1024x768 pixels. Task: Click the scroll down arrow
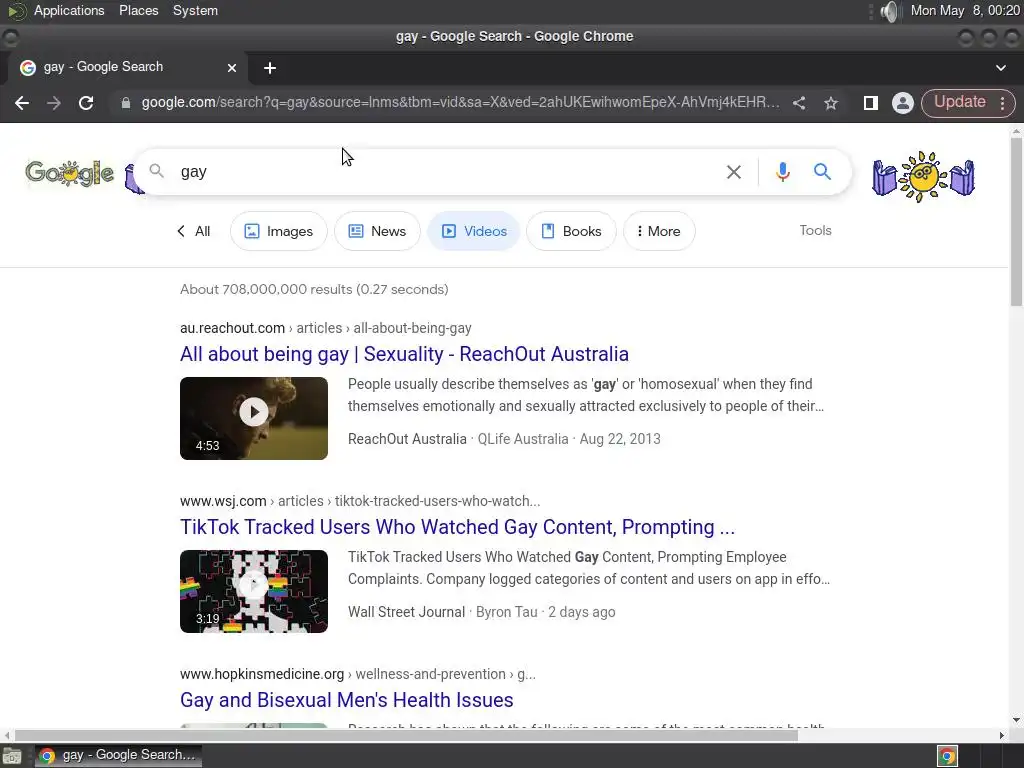1016,720
